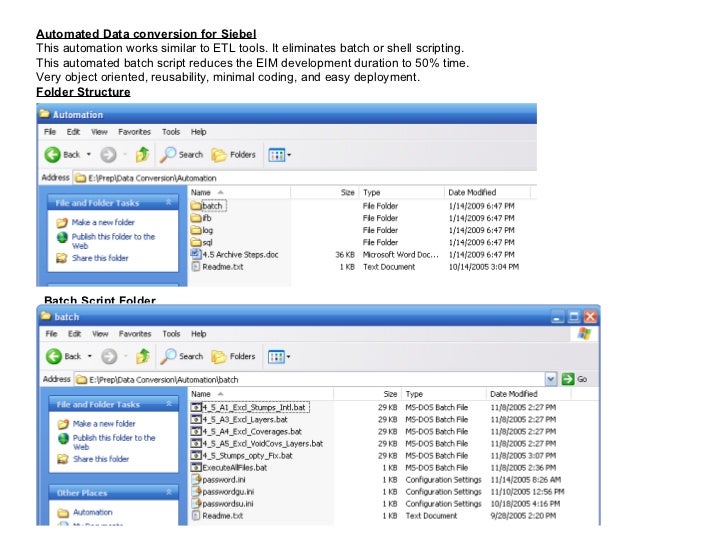Screen dimensions: 728x546
Task: Click Microsoft Word Doc... type cell
Action: pyautogui.click(x=400, y=254)
